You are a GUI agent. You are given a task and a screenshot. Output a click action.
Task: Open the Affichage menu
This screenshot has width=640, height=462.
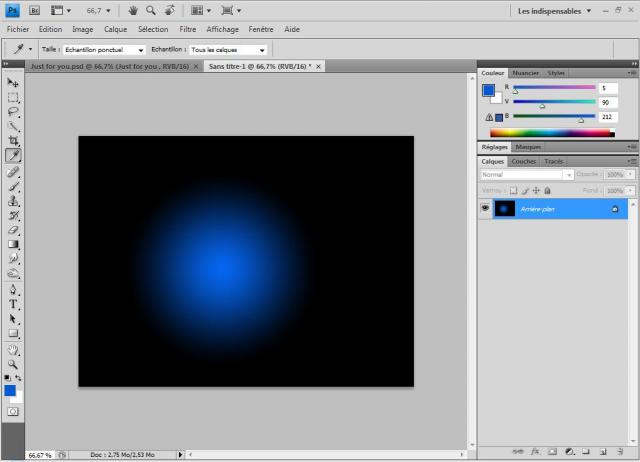pyautogui.click(x=222, y=29)
